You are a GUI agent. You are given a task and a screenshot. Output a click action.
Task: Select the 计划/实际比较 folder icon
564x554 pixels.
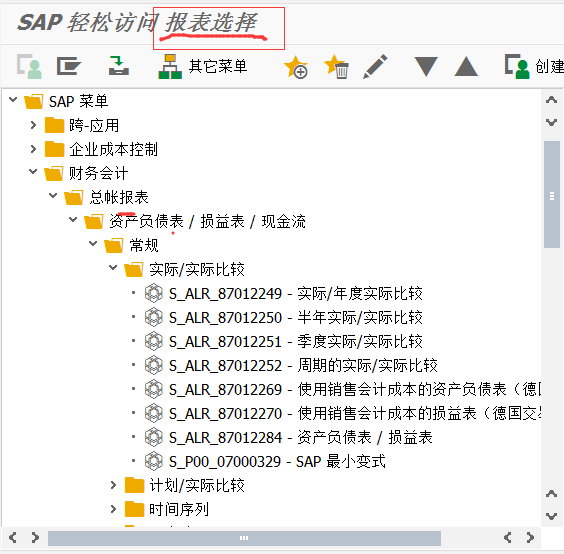pos(135,485)
